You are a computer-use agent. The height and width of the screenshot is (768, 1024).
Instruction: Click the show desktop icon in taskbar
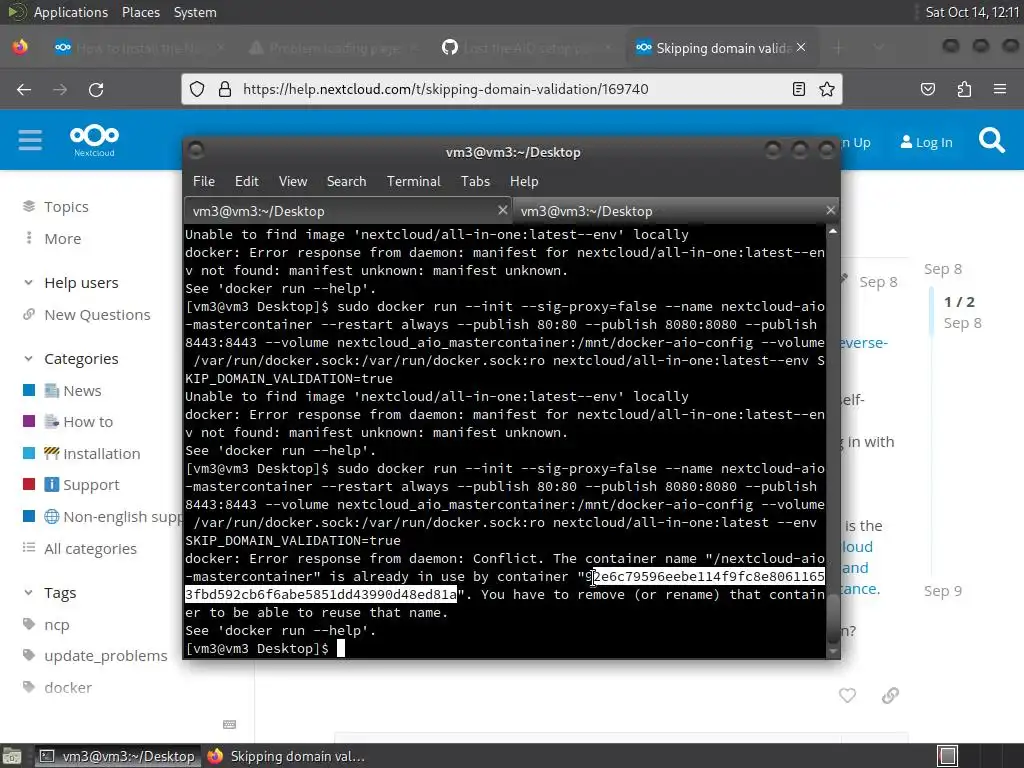[12, 757]
